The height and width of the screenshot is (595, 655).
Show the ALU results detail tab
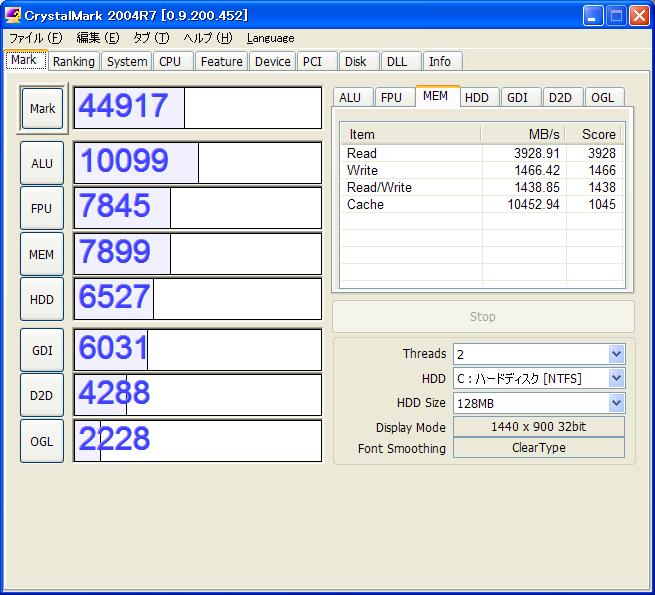[353, 97]
